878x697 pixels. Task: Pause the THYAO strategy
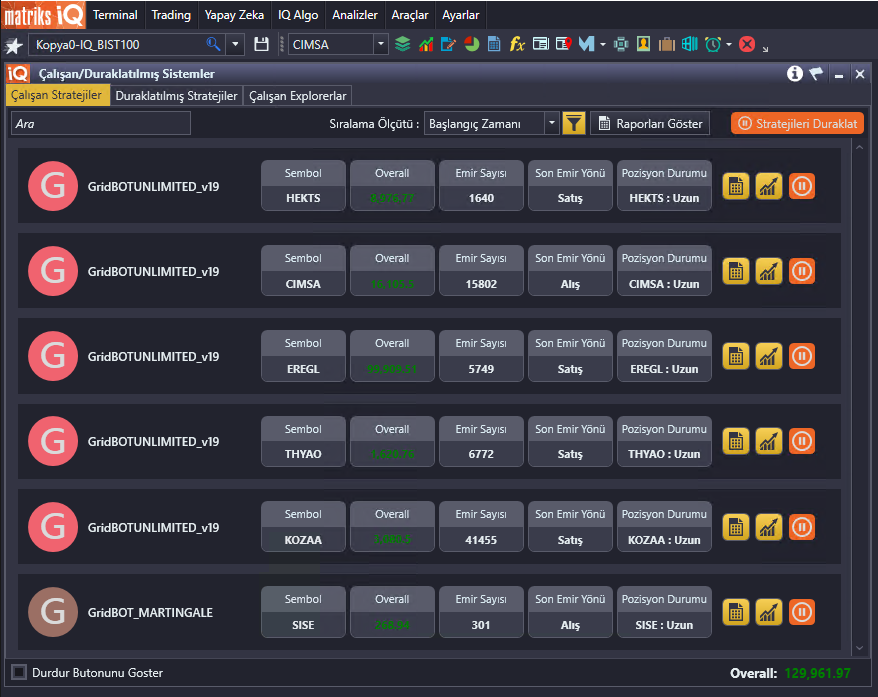(802, 441)
